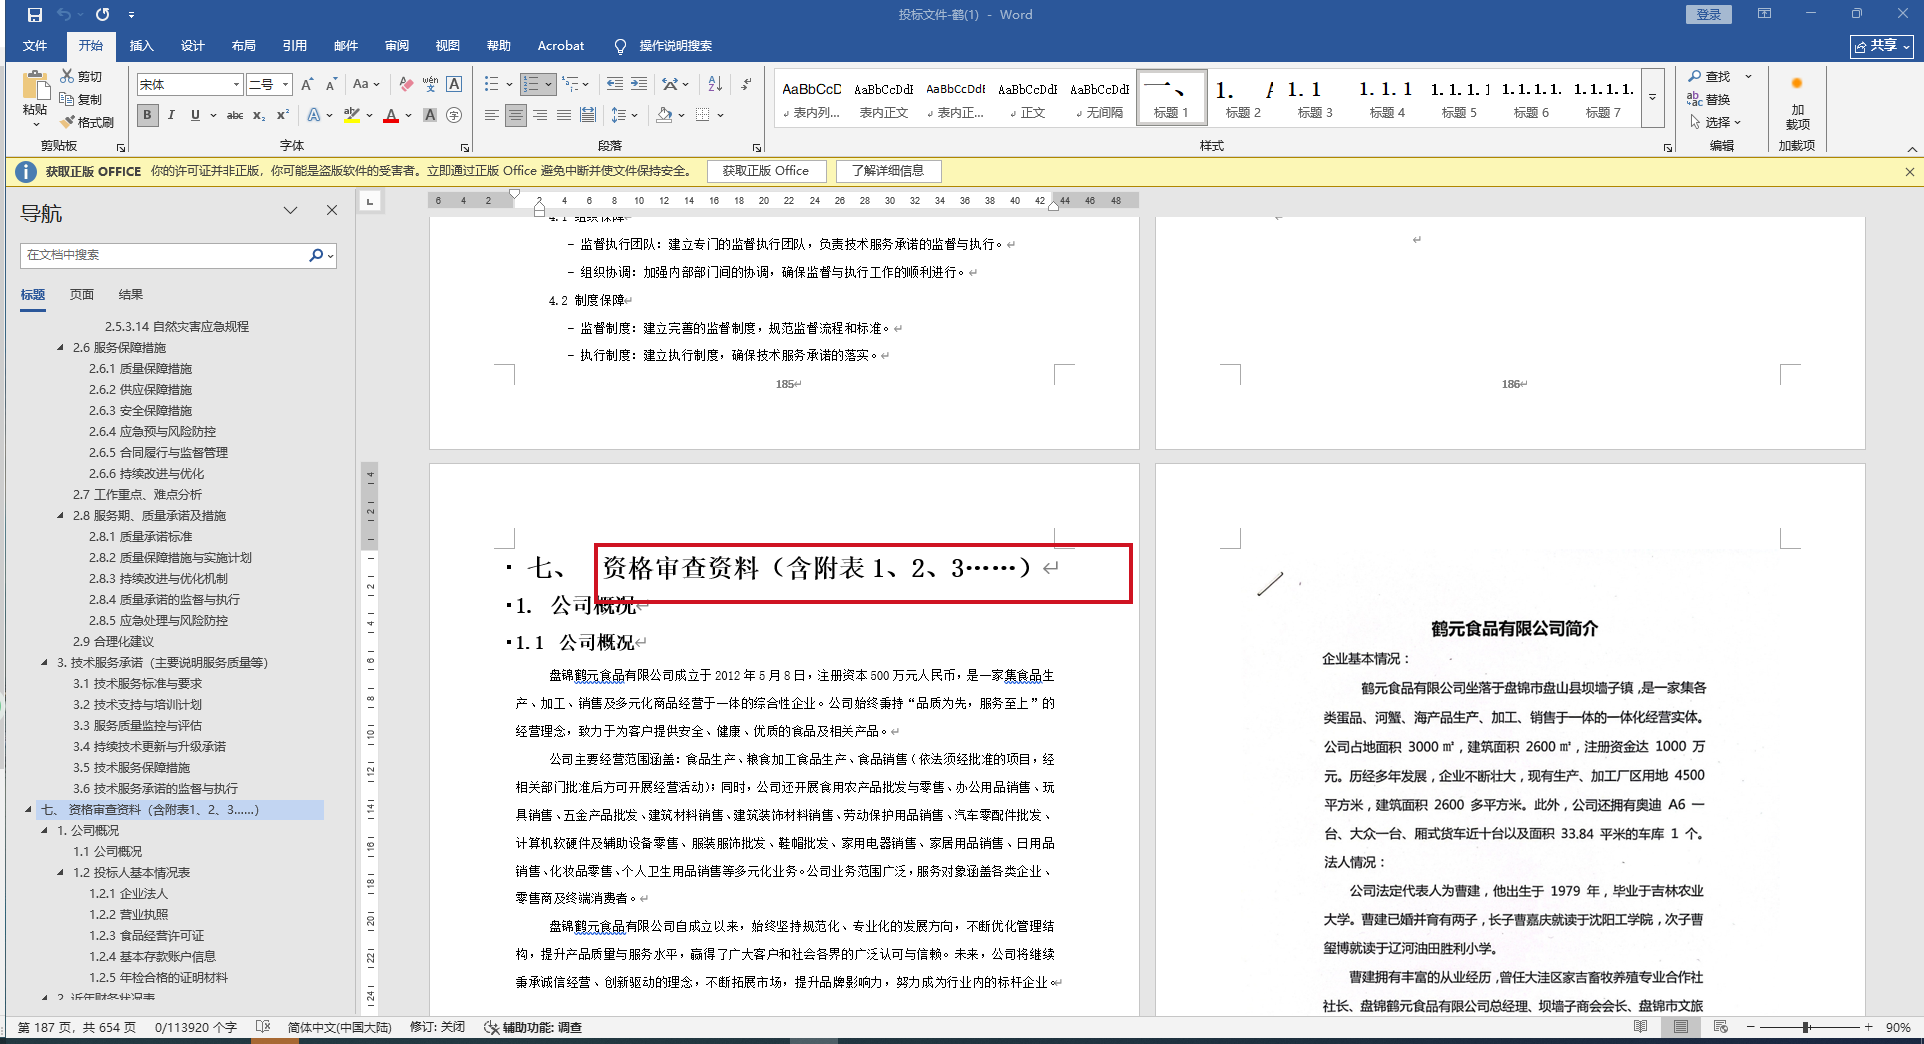The image size is (1924, 1044).
Task: Select 2.6.4 应急预与风险防控 in navigation
Action: pyautogui.click(x=152, y=432)
